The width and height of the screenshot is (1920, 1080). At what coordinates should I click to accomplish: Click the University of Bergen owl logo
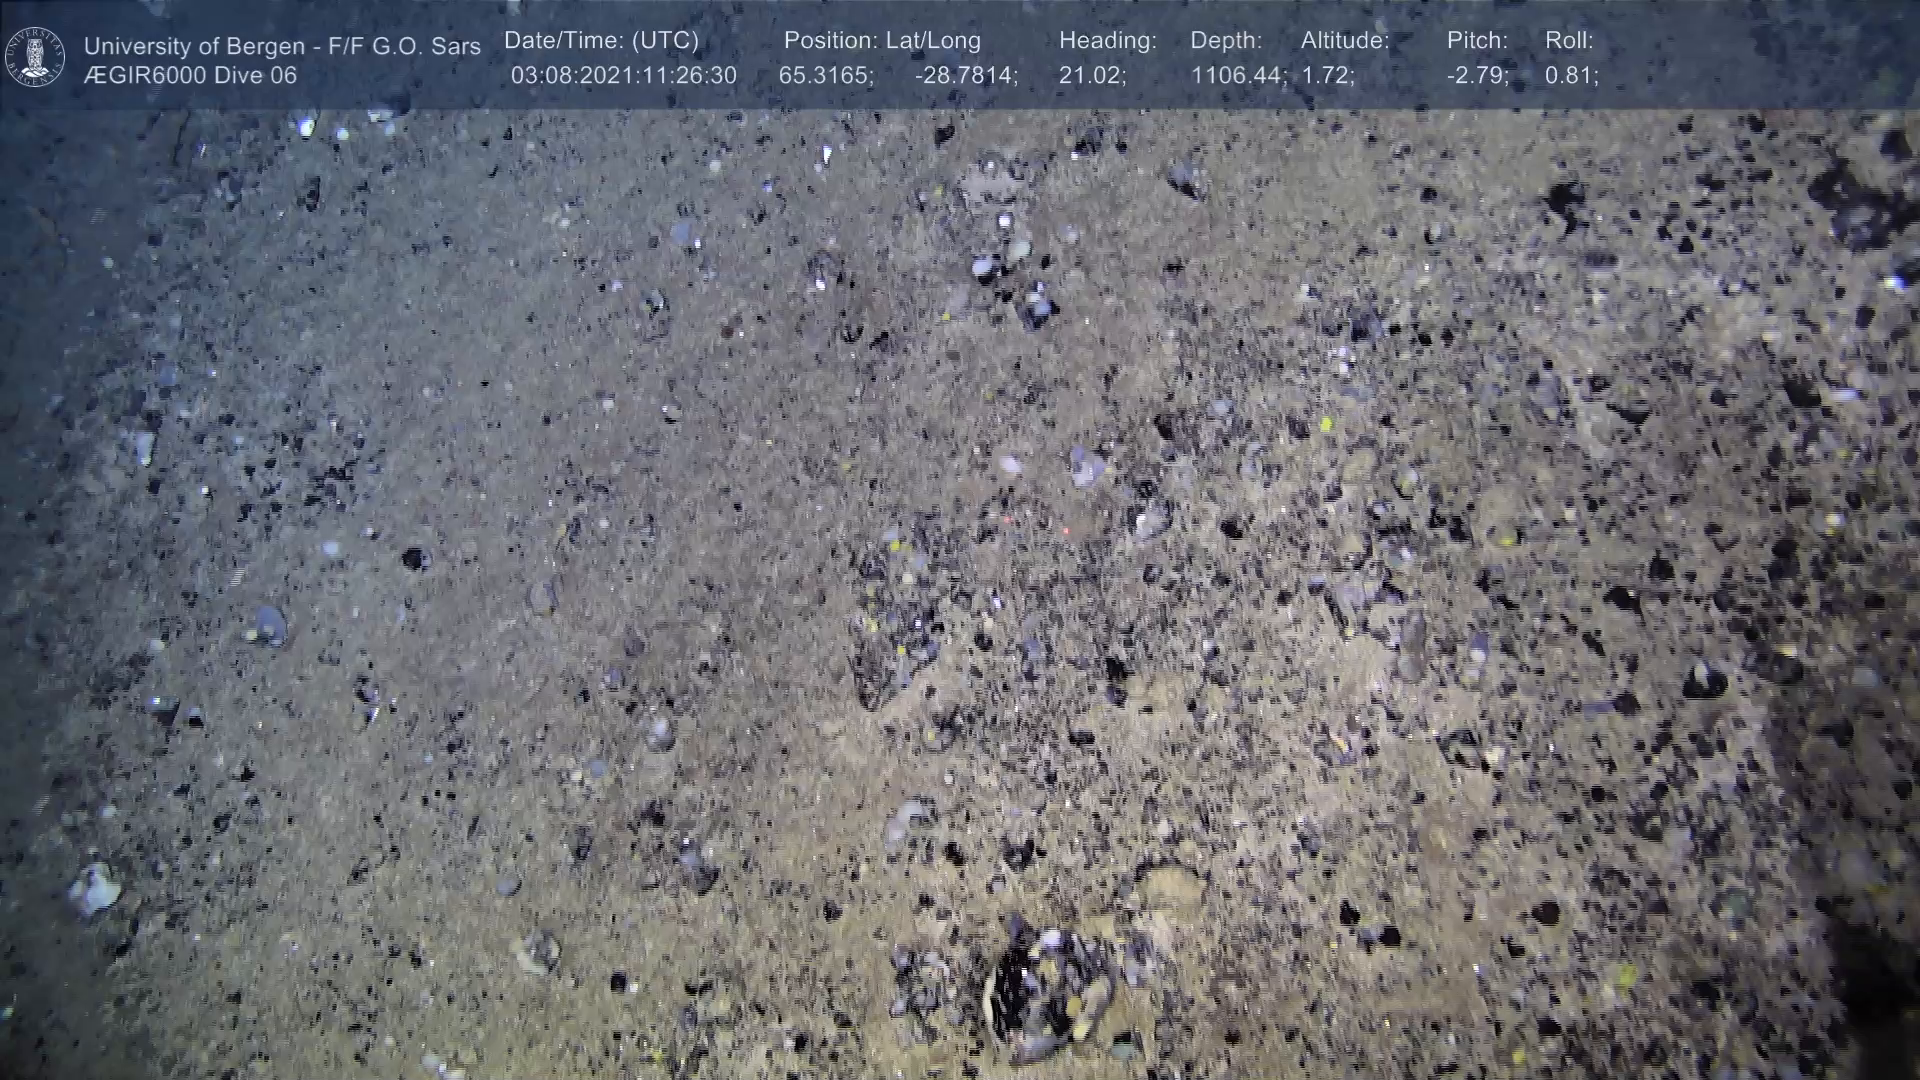35,56
